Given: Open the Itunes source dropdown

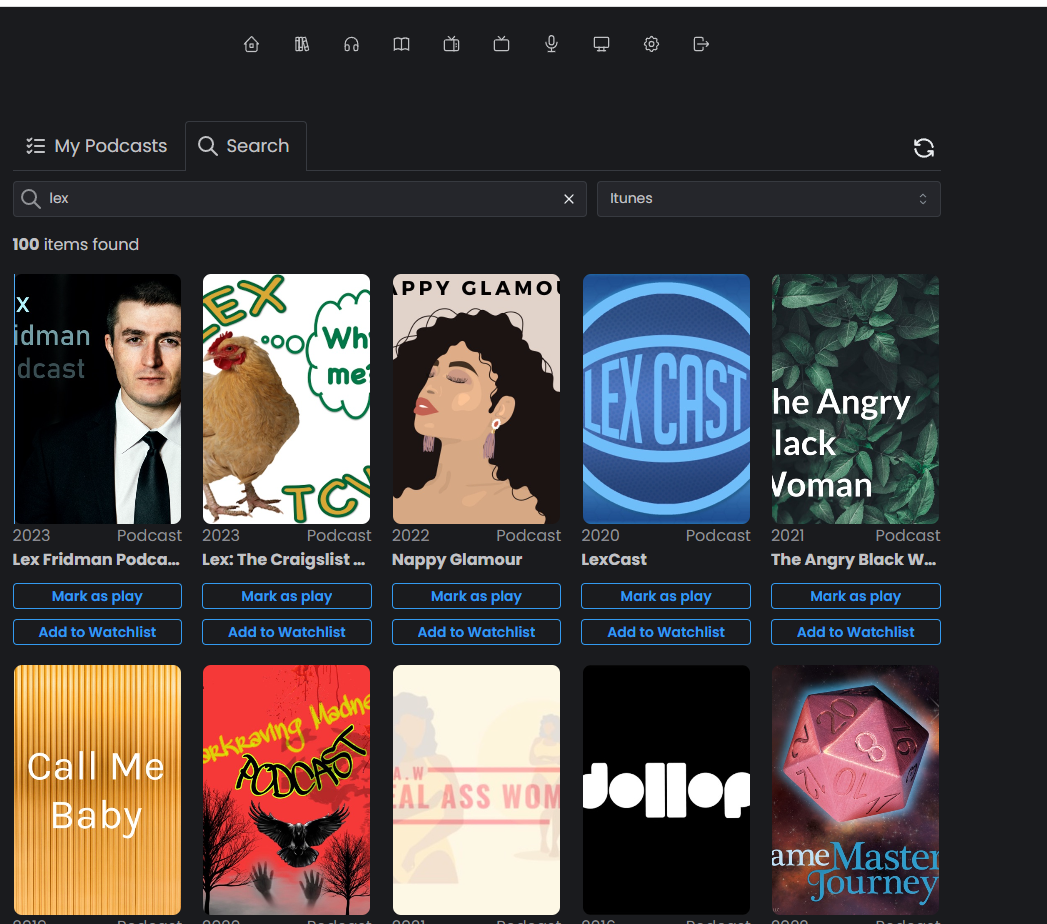Looking at the screenshot, I should click(768, 199).
